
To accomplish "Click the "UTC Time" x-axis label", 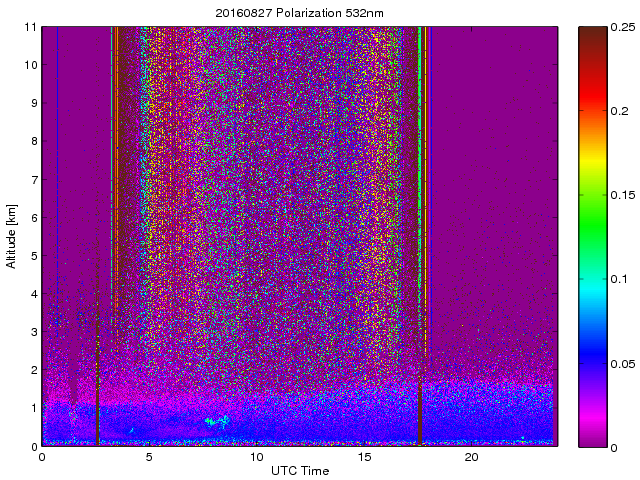I will click(299, 470).
